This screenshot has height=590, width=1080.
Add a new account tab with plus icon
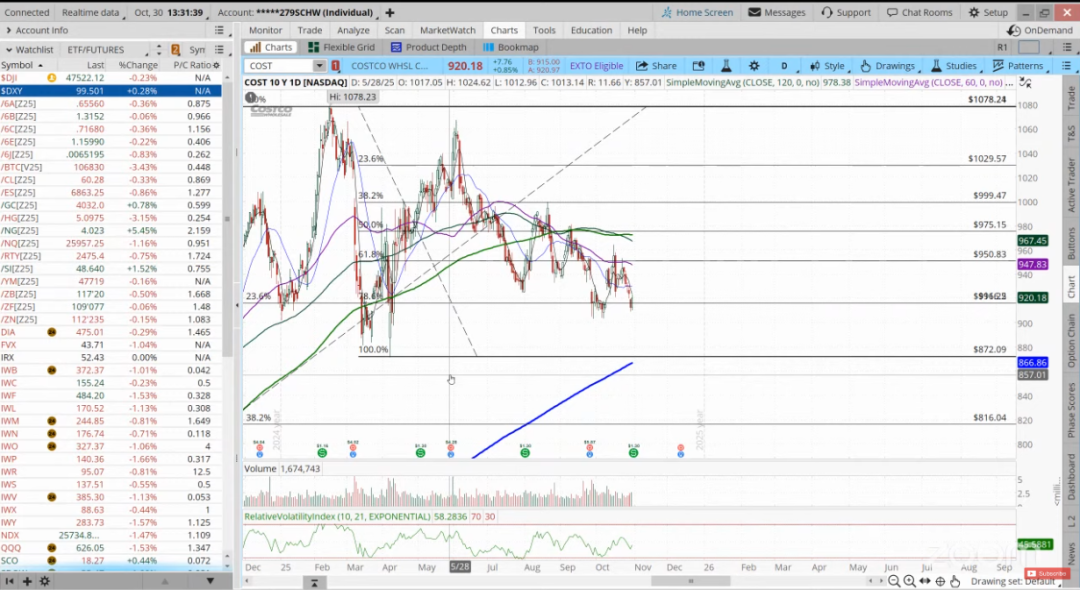390,12
